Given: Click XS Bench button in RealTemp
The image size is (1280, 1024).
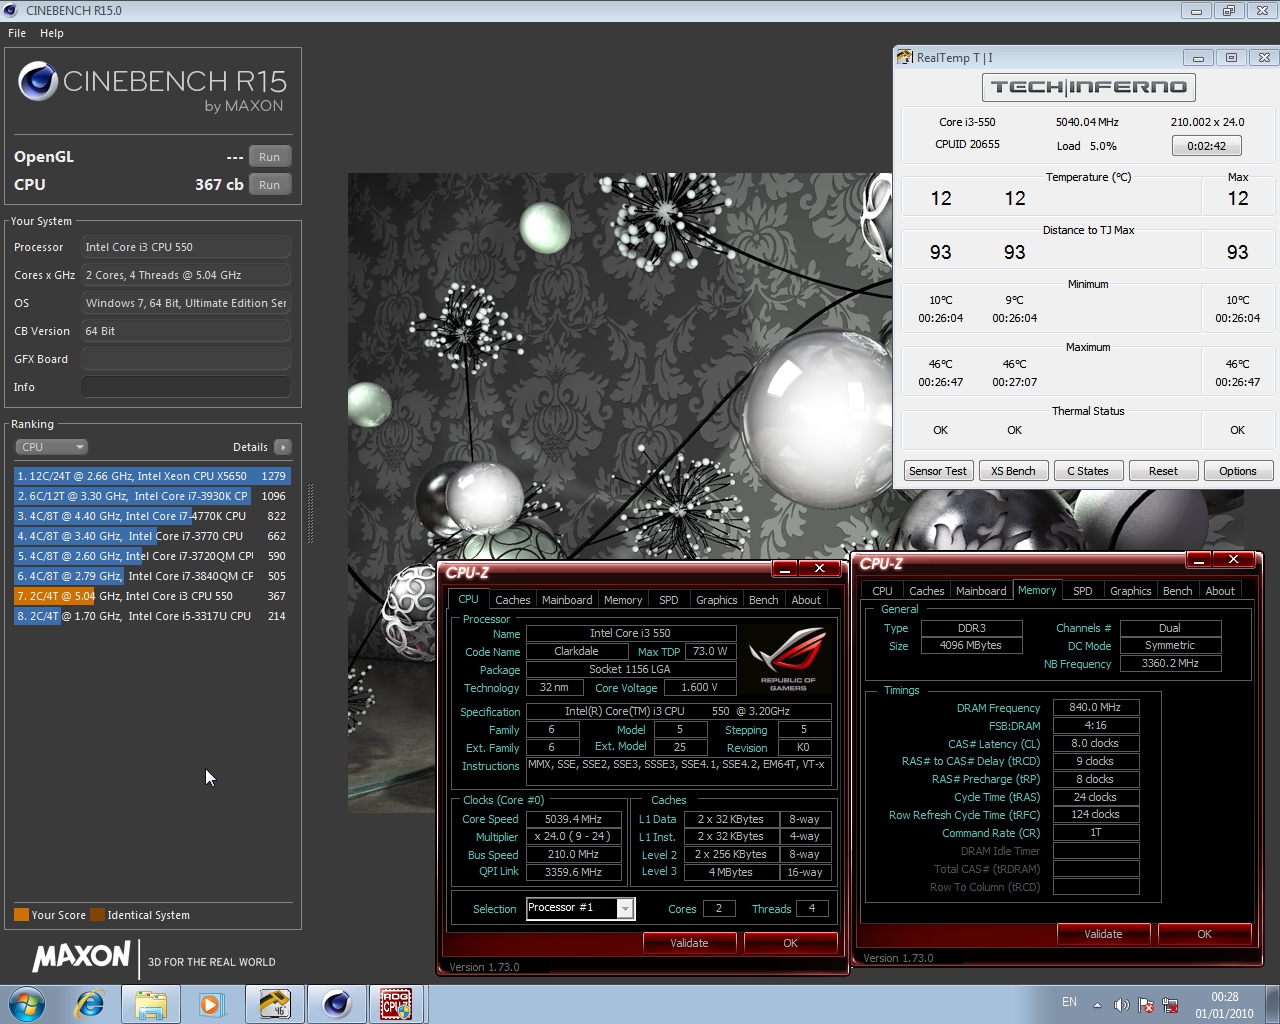Looking at the screenshot, I should (x=1013, y=471).
